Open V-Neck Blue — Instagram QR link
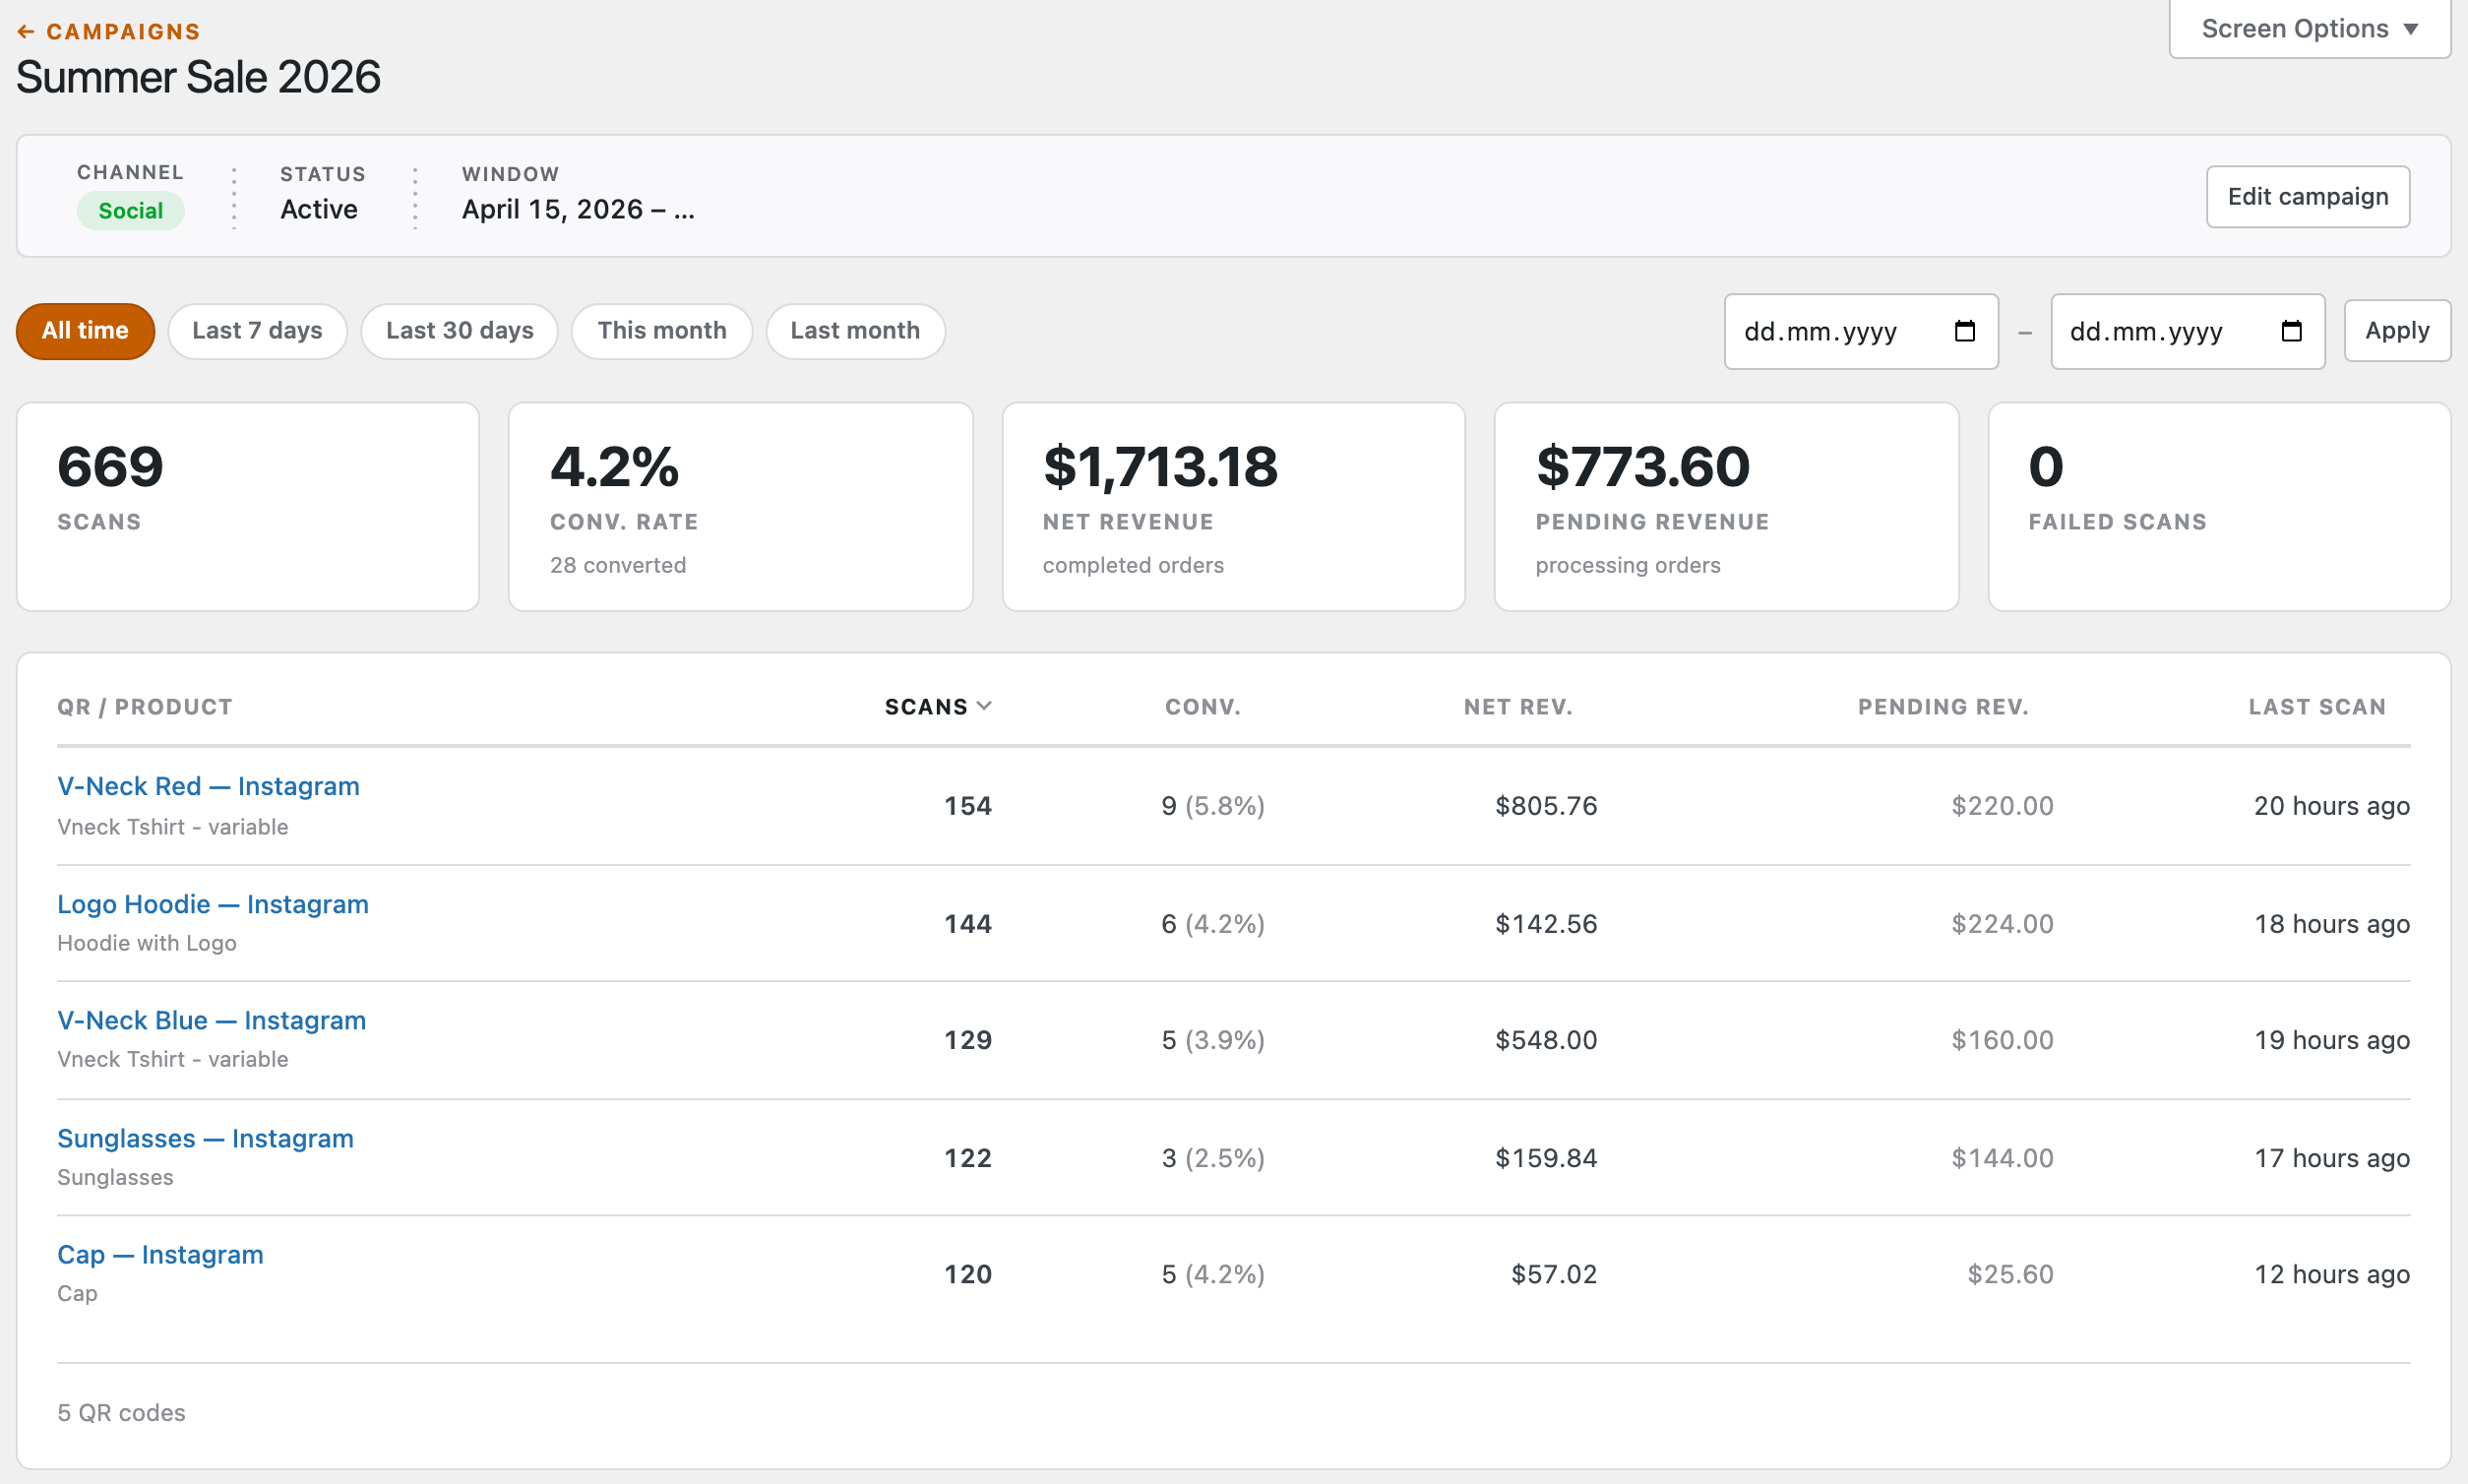 tap(211, 1020)
